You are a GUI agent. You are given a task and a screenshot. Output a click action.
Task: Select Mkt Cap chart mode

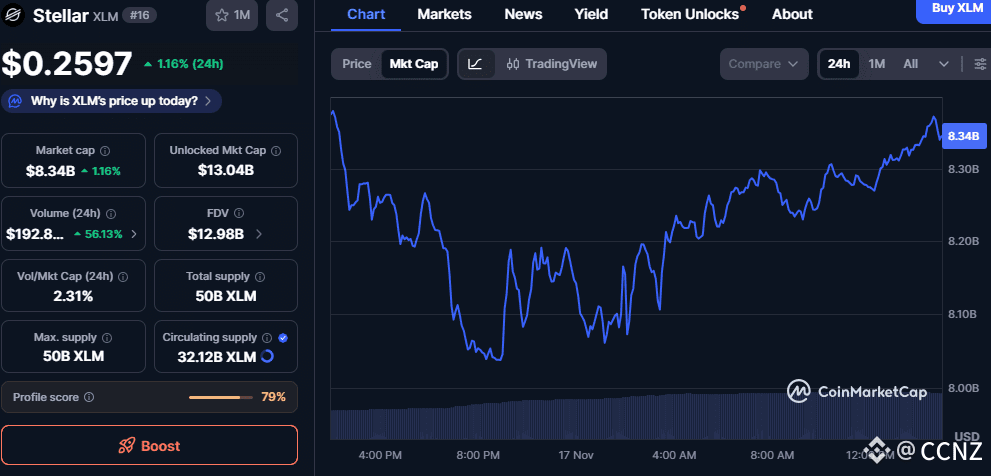coord(413,64)
